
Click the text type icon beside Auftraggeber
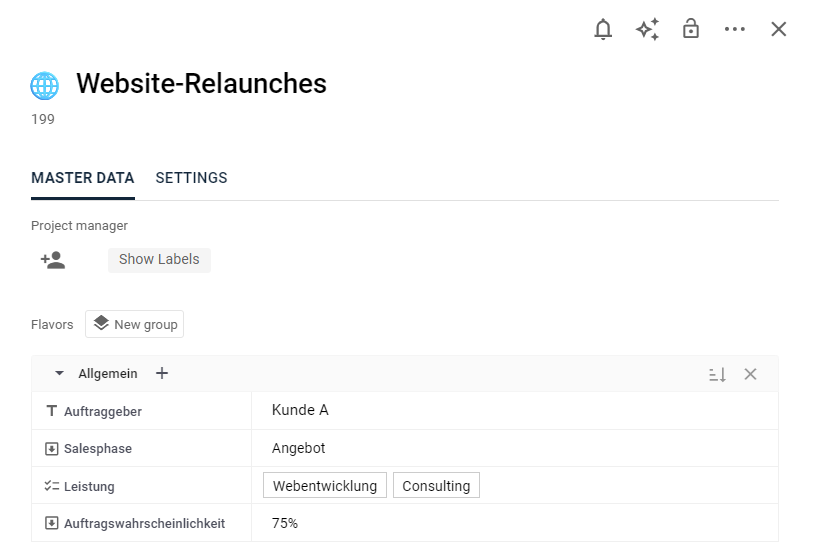(51, 410)
